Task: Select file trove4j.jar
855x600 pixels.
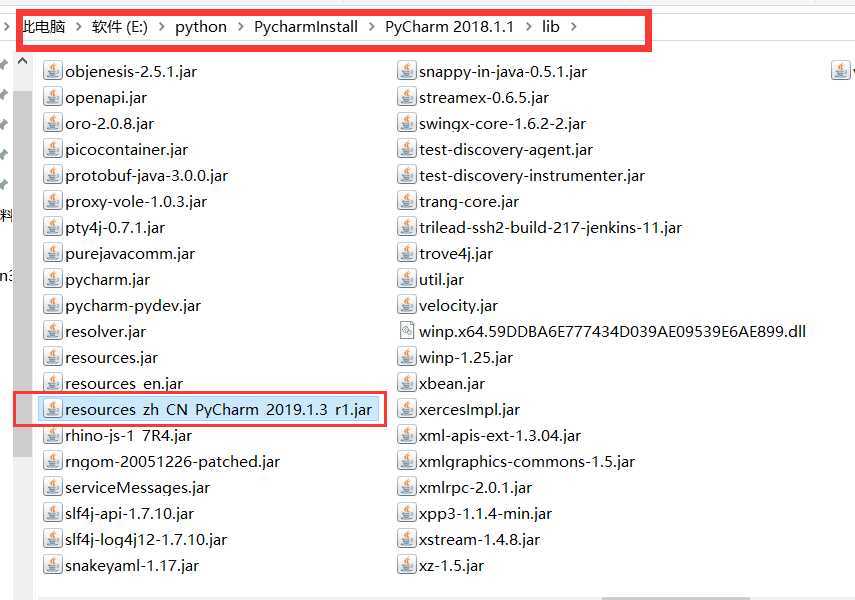Action: click(x=445, y=253)
